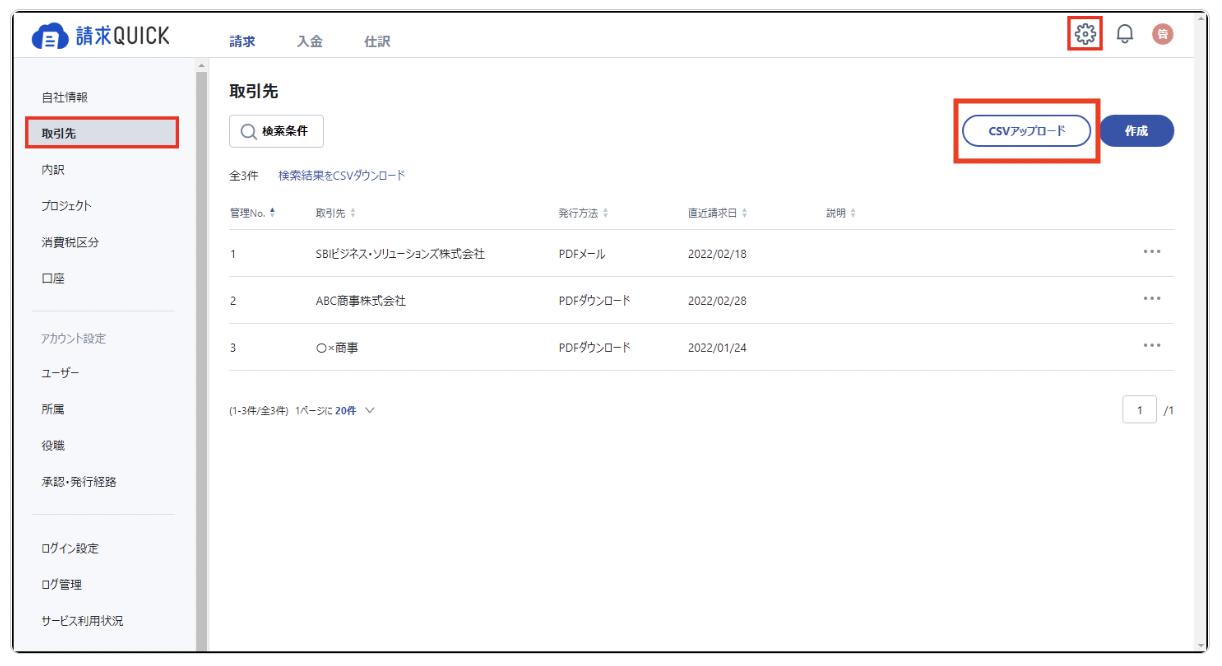The width and height of the screenshot is (1222, 666).
Task: Switch to the 仕訳 tab
Action: [377, 41]
